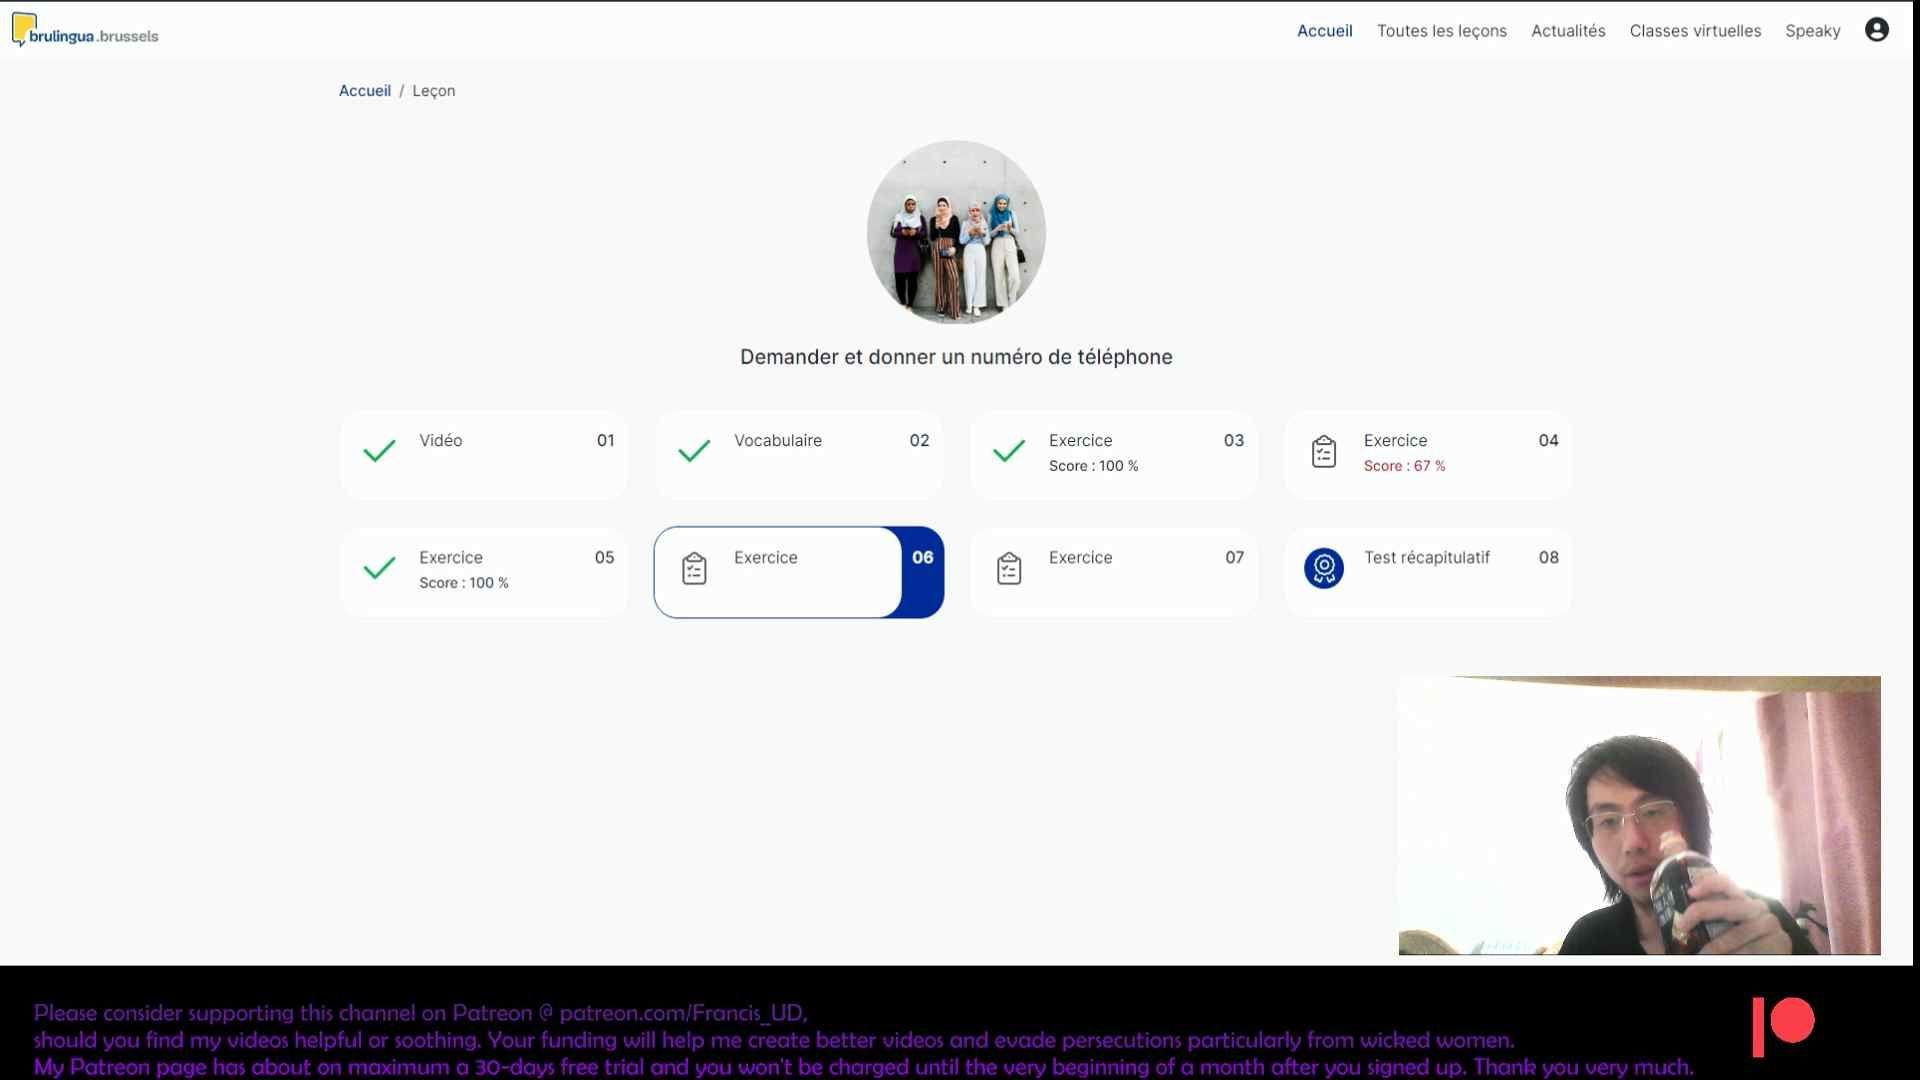Click Score : 100 % on Exercice 05

(463, 583)
